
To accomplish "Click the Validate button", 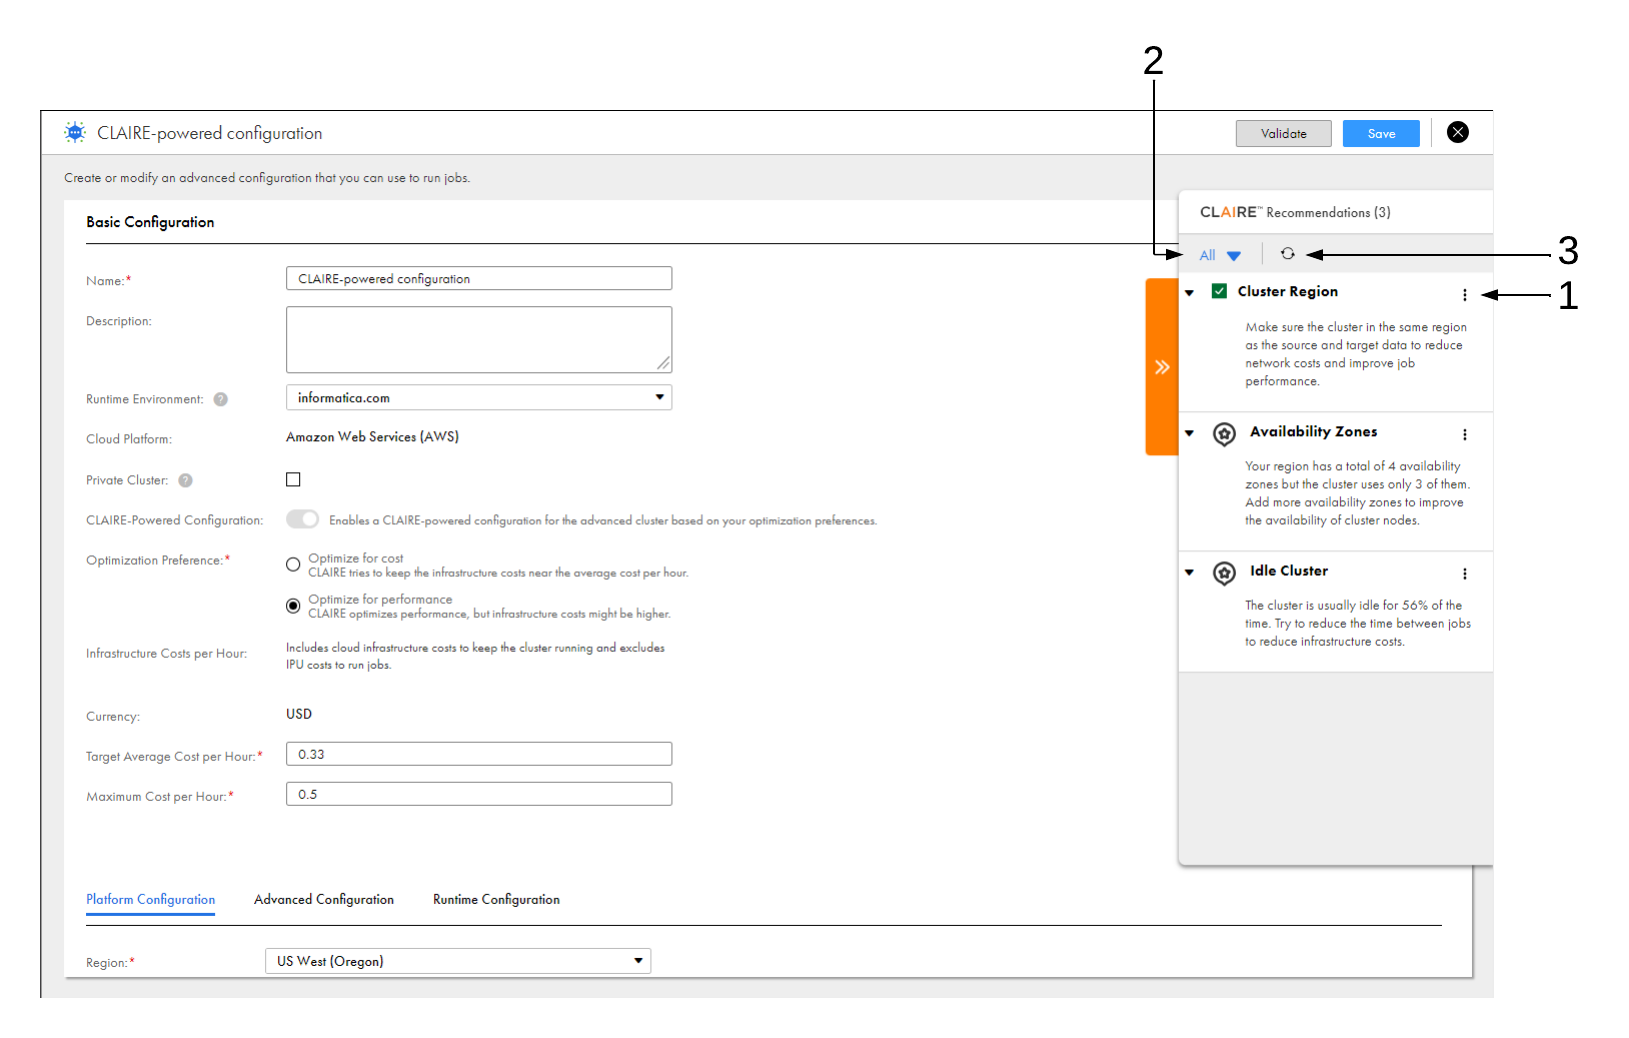I will [x=1284, y=133].
